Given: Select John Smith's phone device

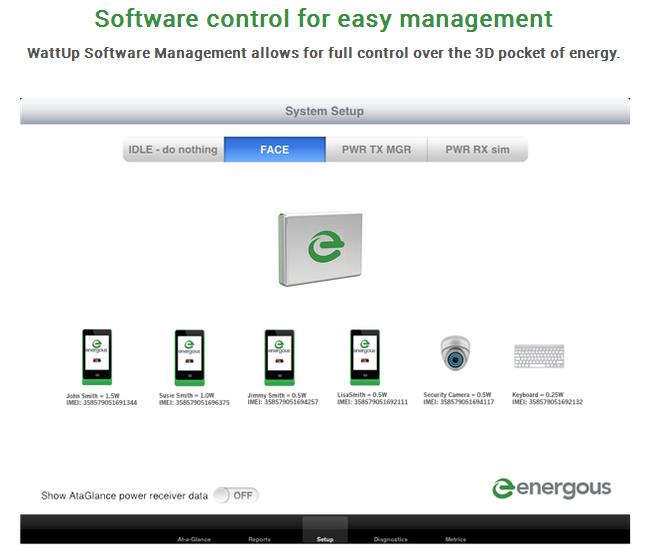Looking at the screenshot, I should pos(96,357).
